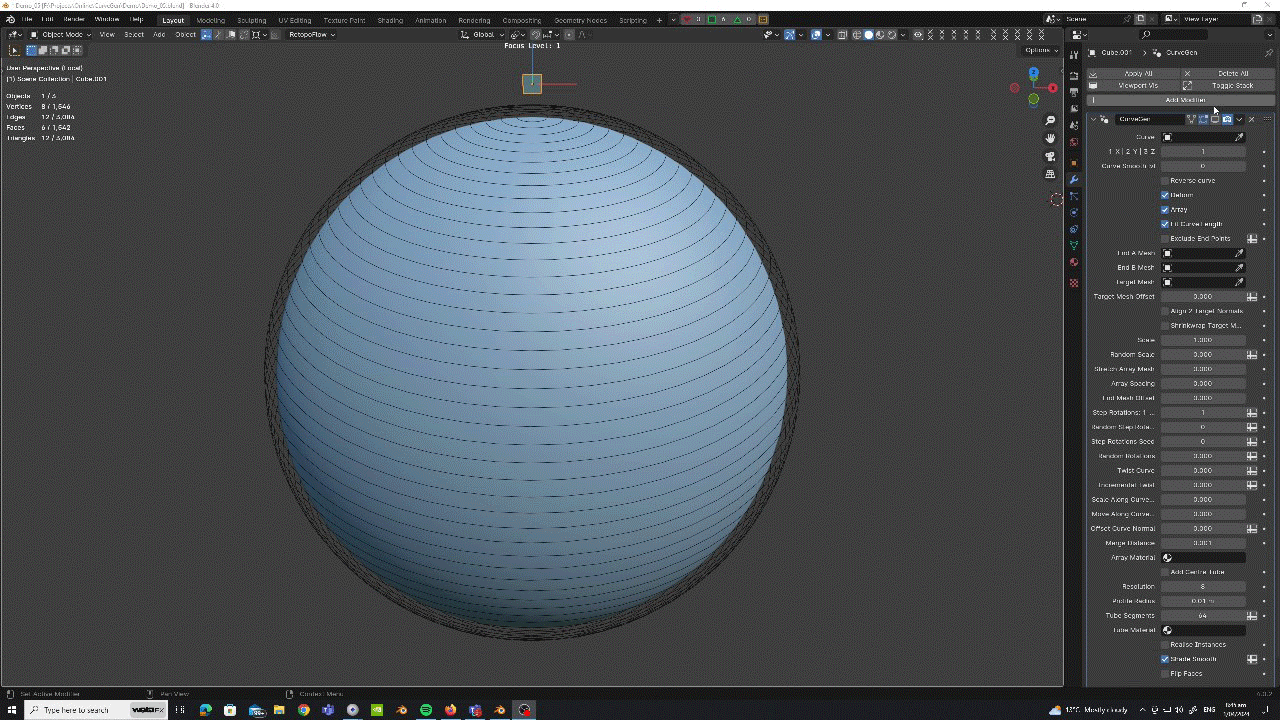The height and width of the screenshot is (720, 1280).
Task: Open the Material properties tab icon
Action: 1074,262
